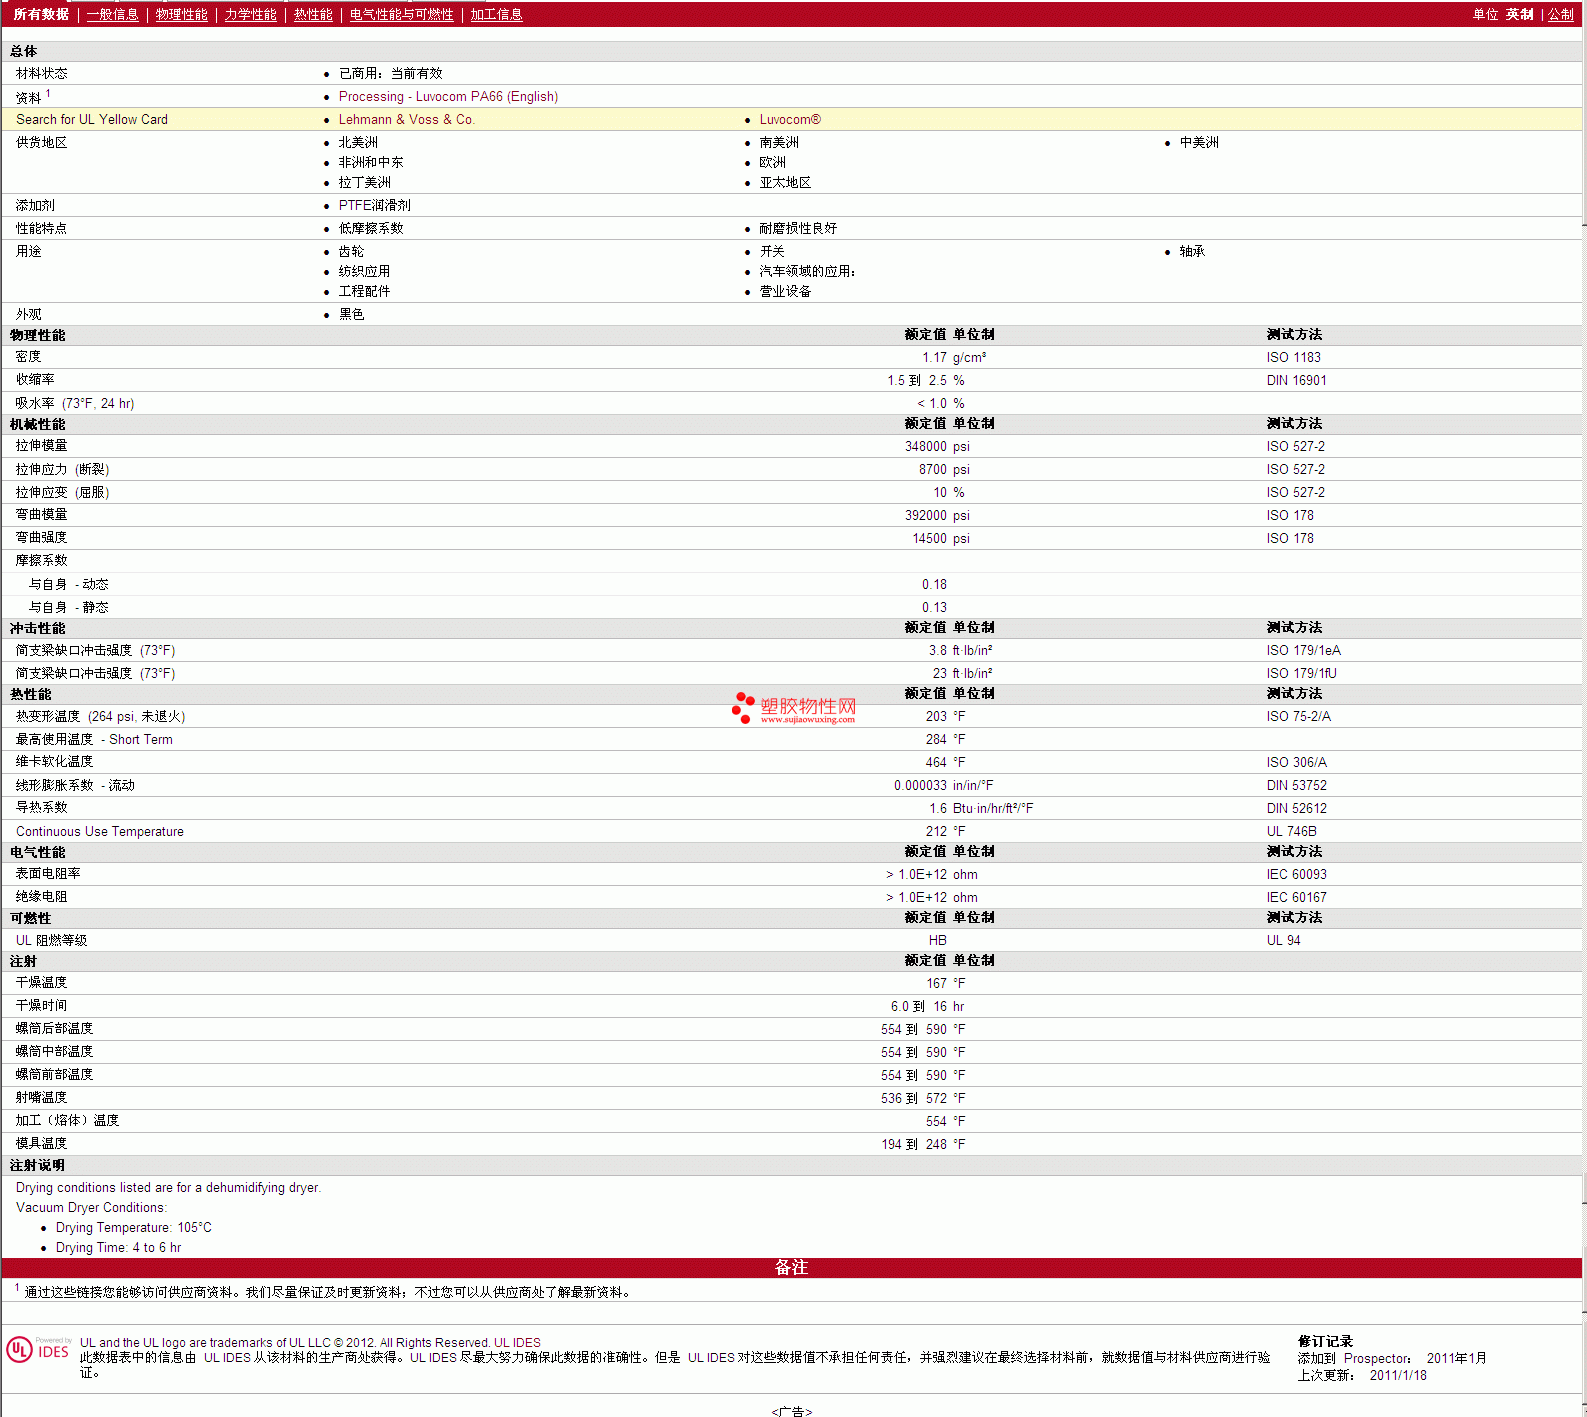1587x1417 pixels.
Task: Show the 电气性能与可燃性 tab
Action: pyautogui.click(x=401, y=14)
